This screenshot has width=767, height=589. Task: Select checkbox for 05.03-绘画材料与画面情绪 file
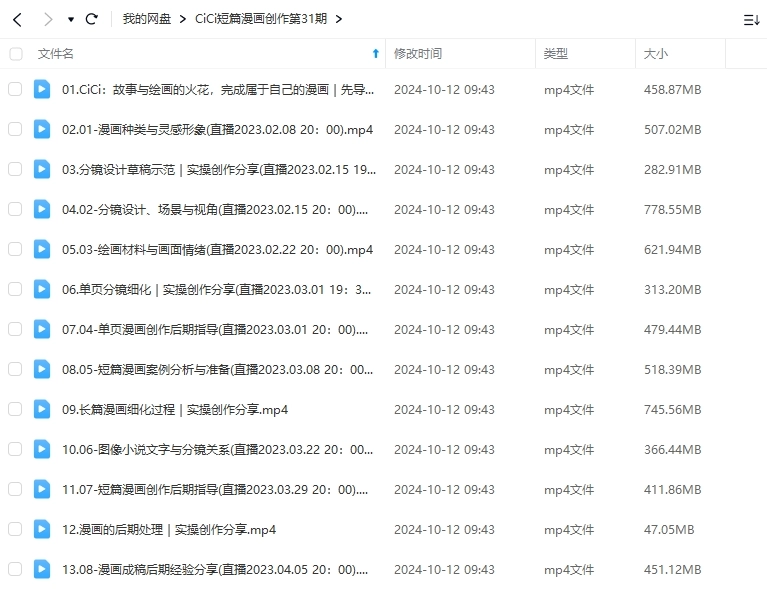[15, 249]
